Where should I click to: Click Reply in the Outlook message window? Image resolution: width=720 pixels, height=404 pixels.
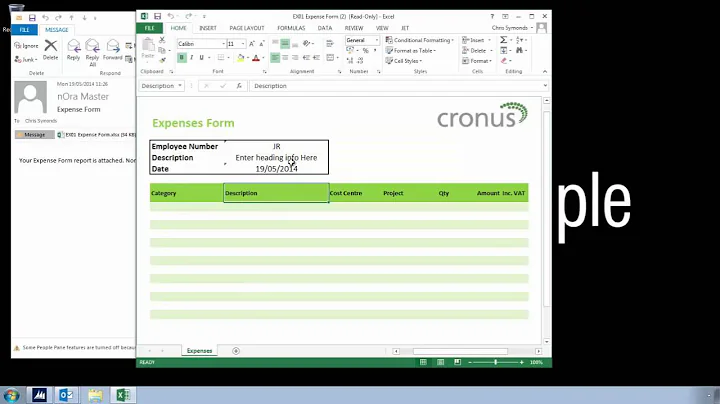[73, 50]
